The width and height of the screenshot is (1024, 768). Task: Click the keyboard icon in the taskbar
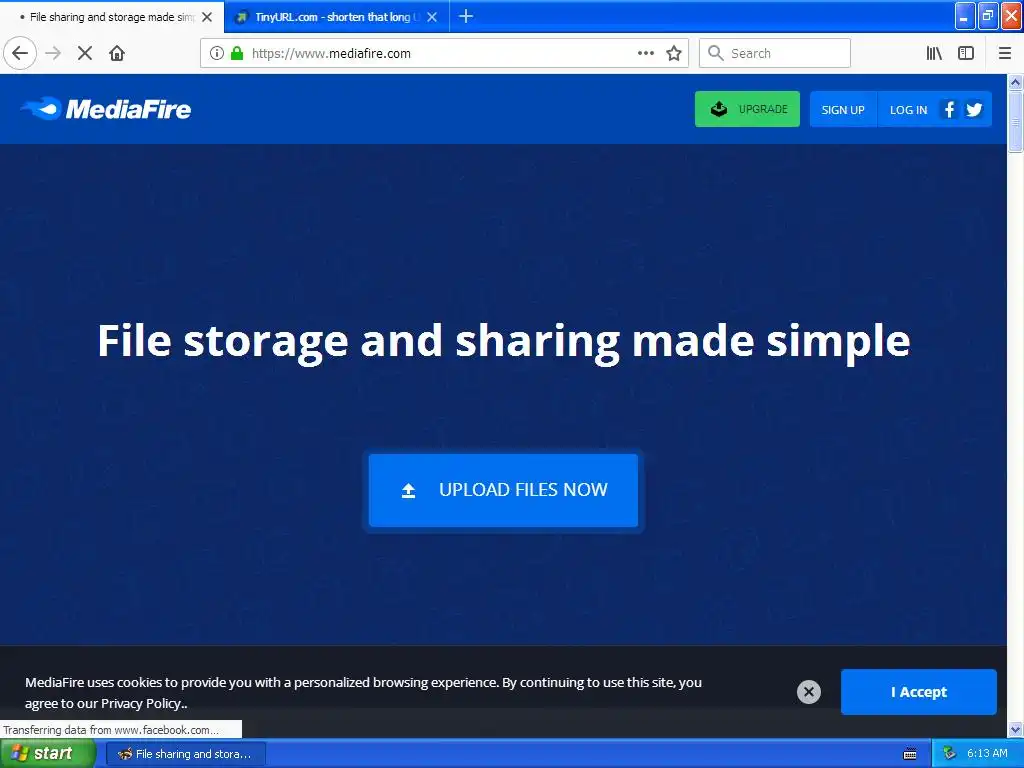point(910,754)
